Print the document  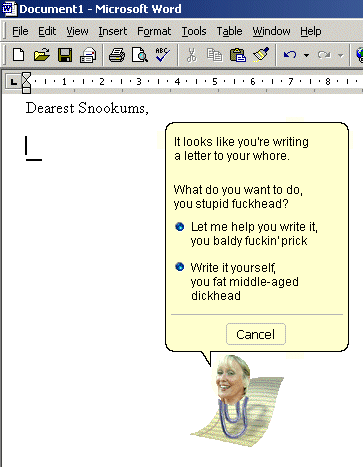coord(117,55)
